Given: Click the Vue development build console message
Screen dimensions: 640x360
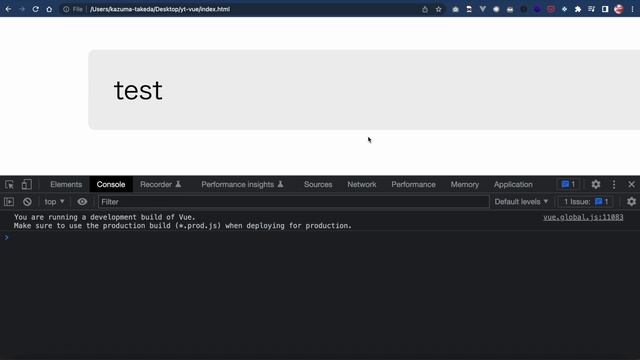Looking at the screenshot, I should [x=182, y=221].
